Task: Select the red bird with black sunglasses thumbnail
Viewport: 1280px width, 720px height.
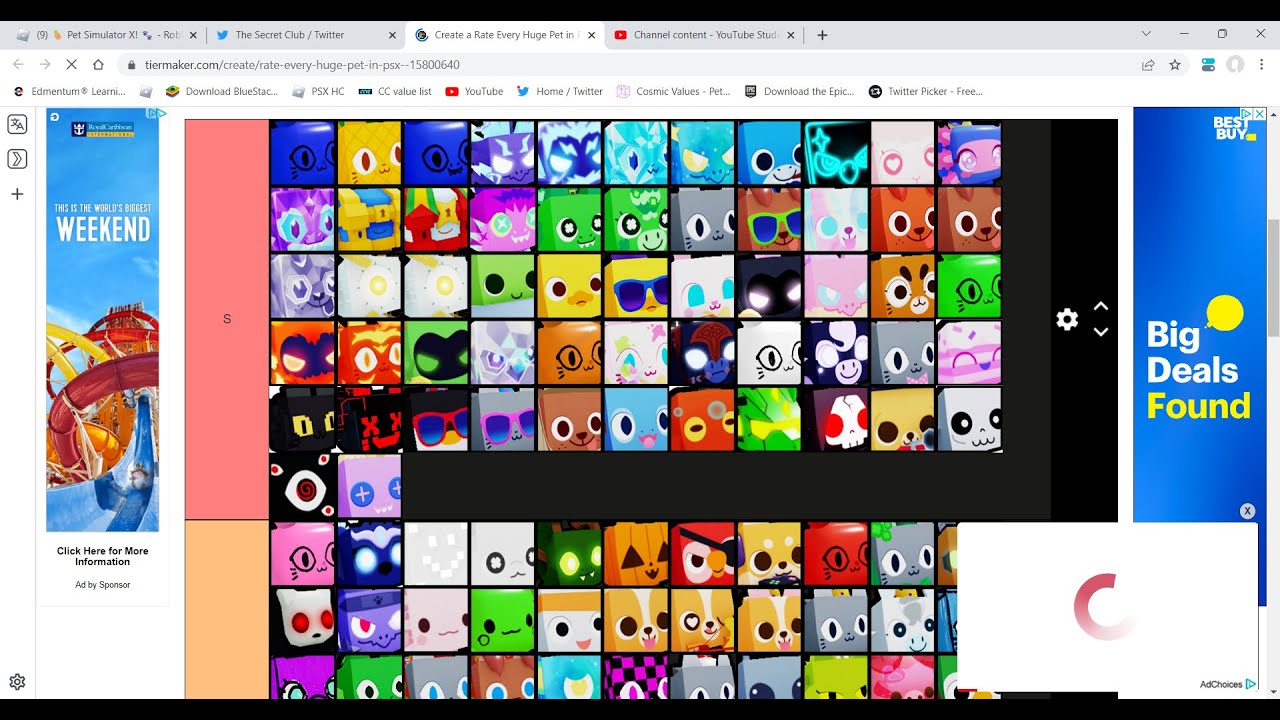Action: pos(703,553)
